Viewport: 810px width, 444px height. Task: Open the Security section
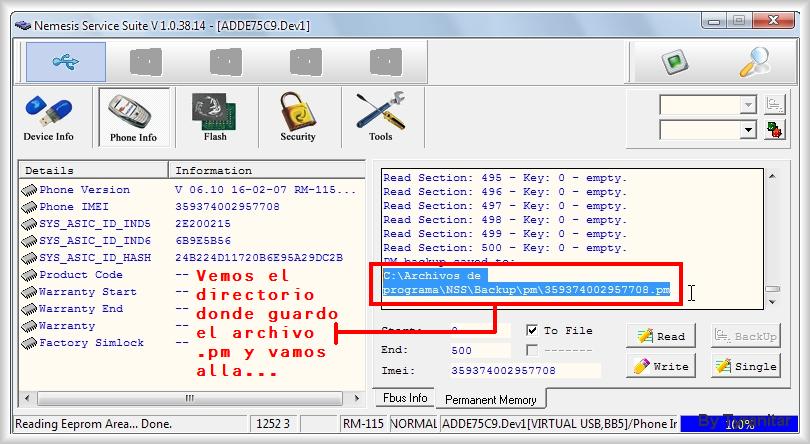(298, 117)
